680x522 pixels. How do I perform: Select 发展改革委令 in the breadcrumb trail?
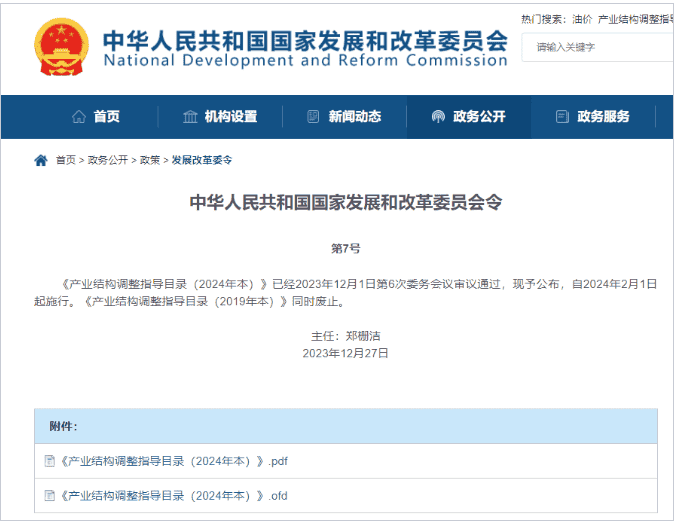[202, 160]
